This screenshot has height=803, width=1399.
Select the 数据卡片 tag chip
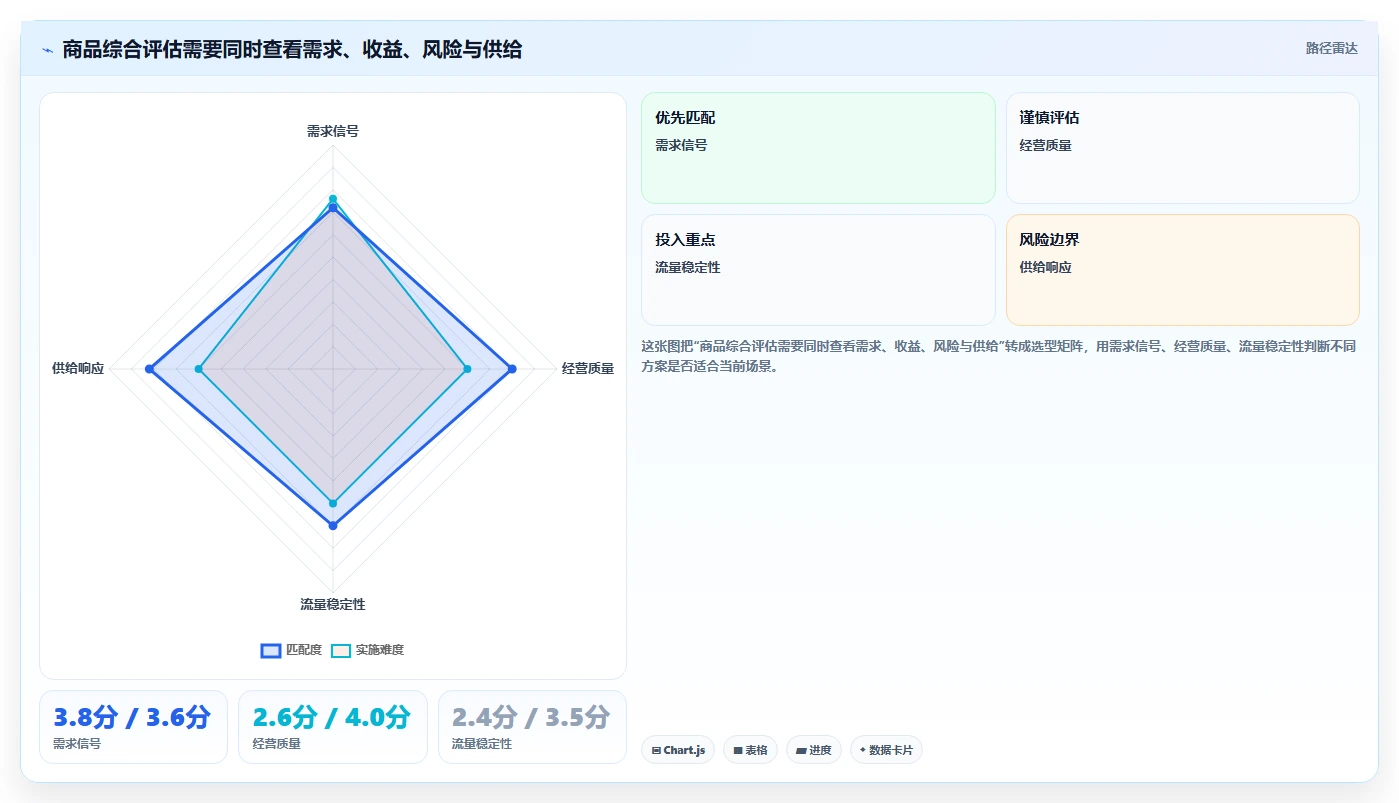886,750
